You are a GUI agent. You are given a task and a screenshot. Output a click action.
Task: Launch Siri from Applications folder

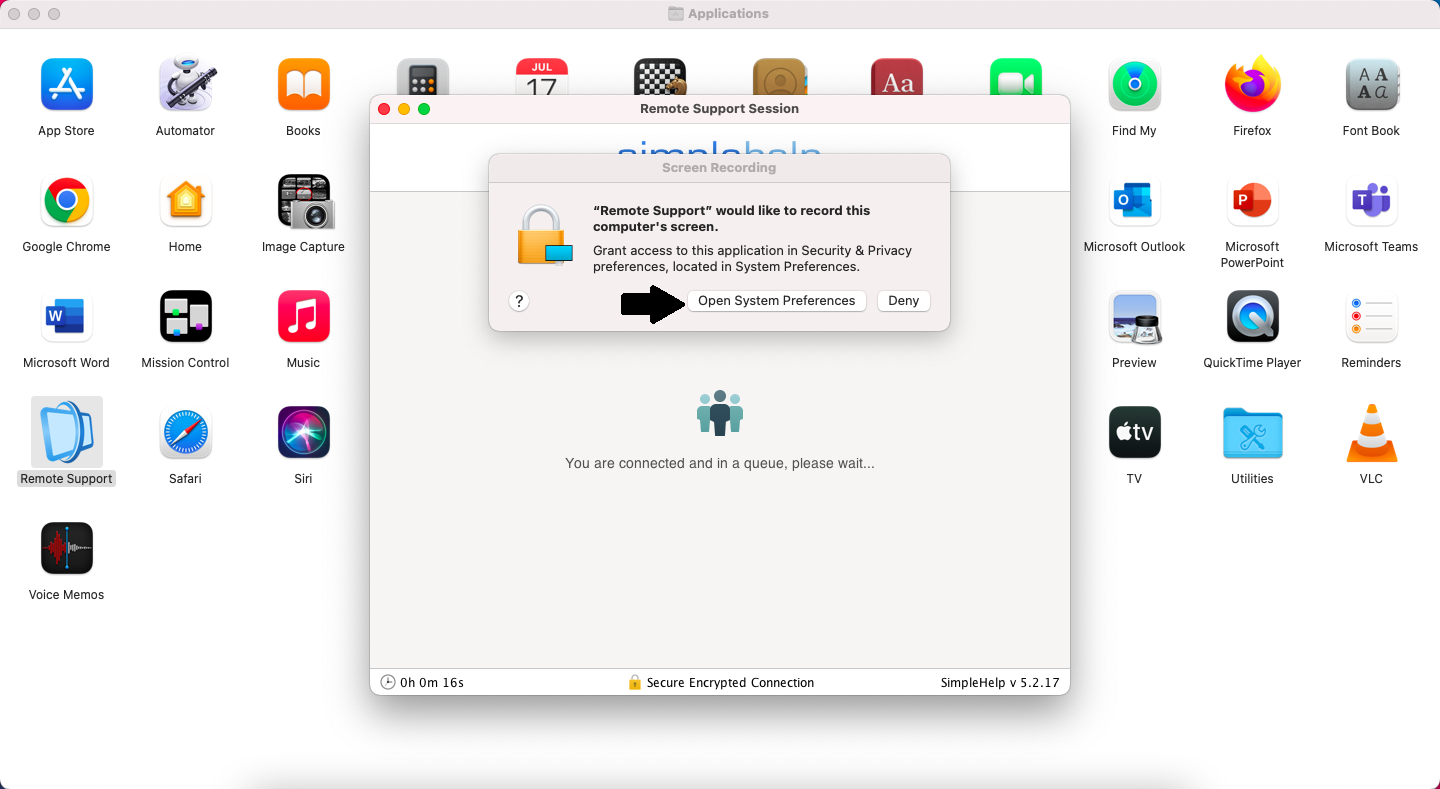pyautogui.click(x=303, y=433)
